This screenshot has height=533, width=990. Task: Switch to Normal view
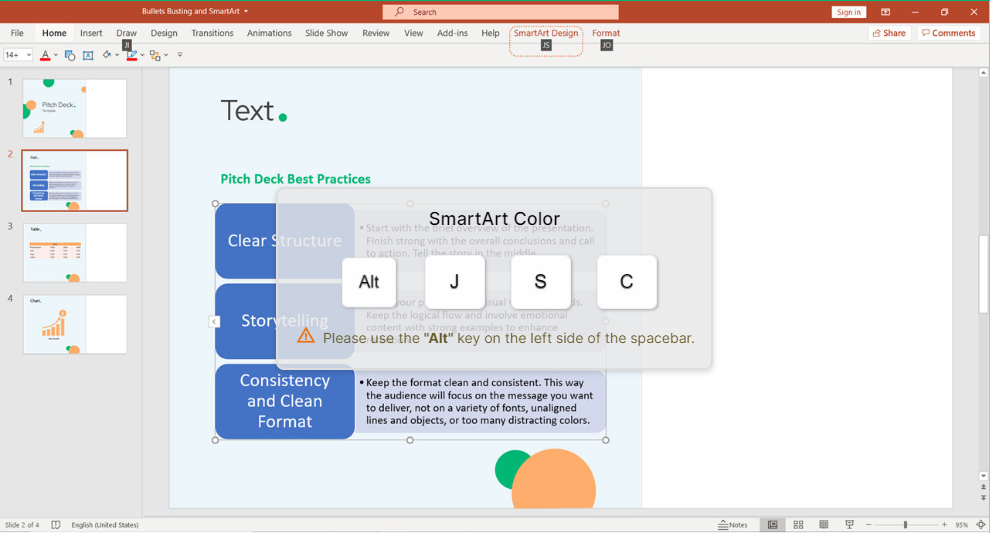(x=772, y=525)
